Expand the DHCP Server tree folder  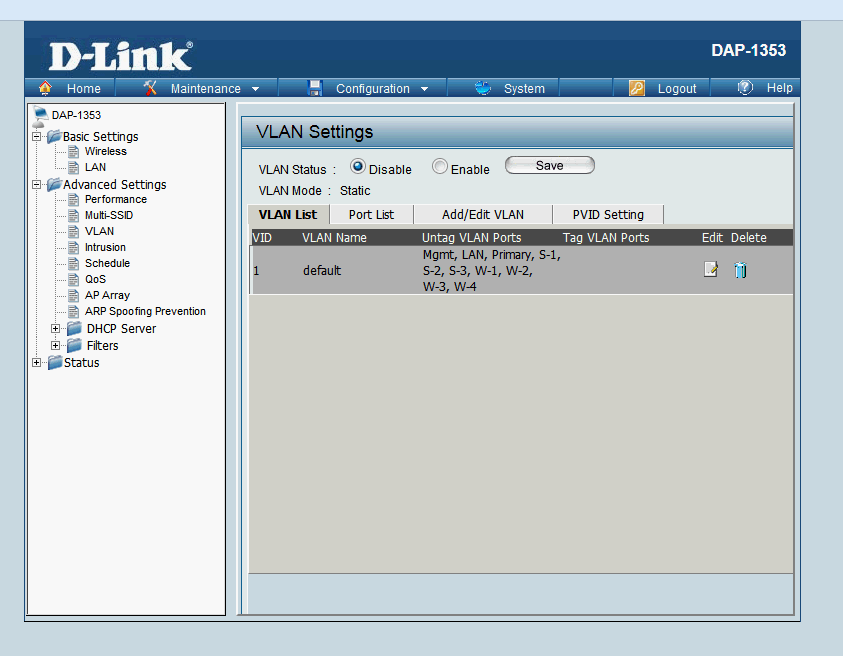tap(56, 328)
